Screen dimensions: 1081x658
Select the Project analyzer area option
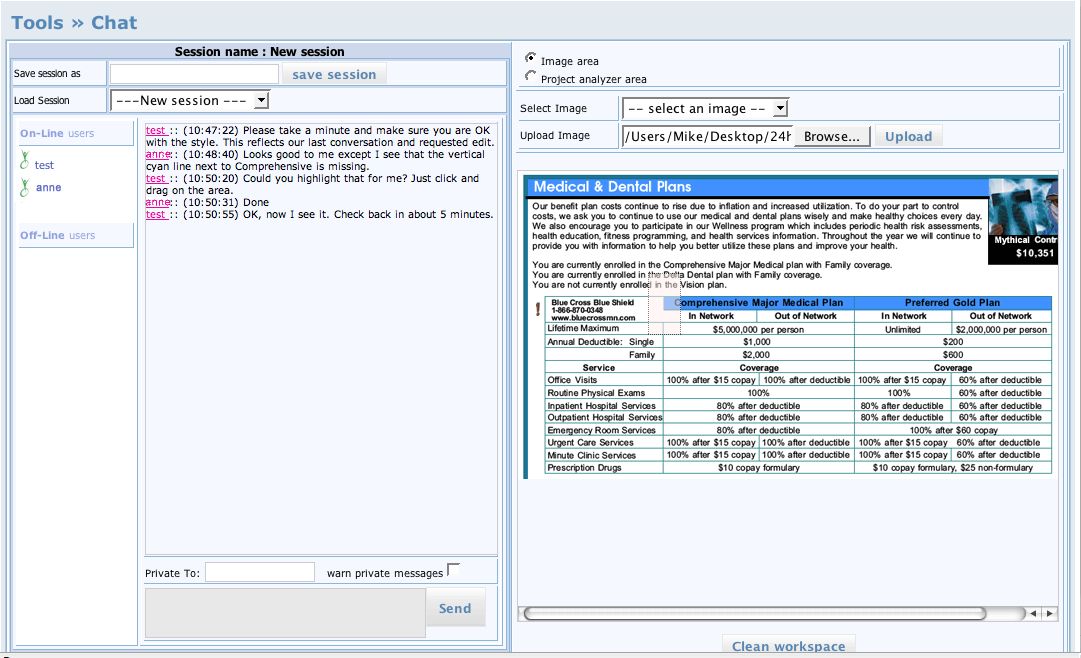(x=530, y=76)
